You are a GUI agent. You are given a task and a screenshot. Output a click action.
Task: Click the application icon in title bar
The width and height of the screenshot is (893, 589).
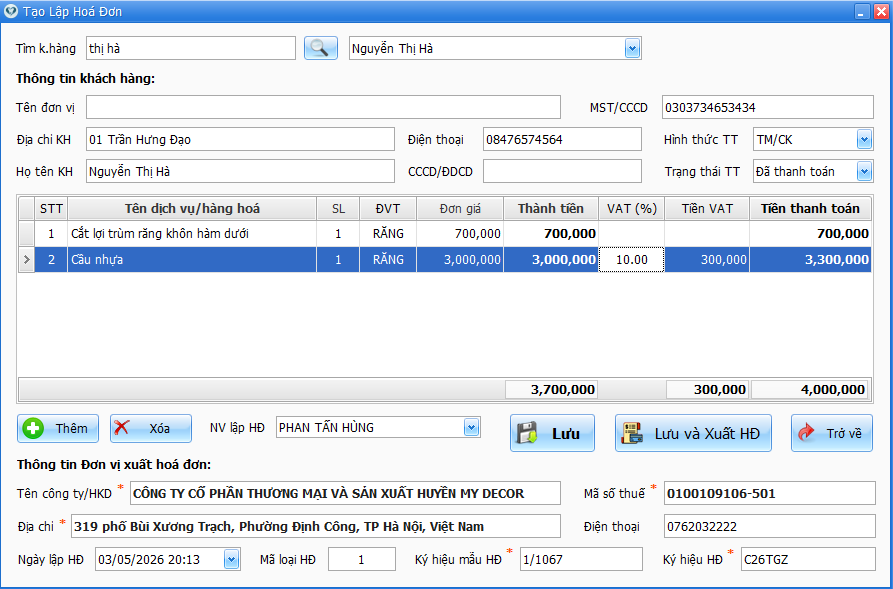tap(10, 11)
